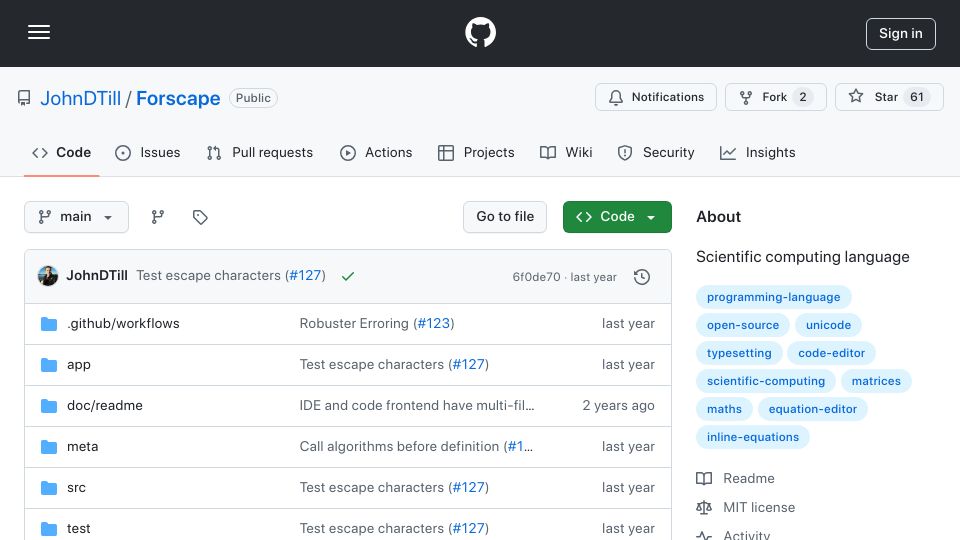Open the doc/readme folder
The height and width of the screenshot is (540, 960).
105,405
